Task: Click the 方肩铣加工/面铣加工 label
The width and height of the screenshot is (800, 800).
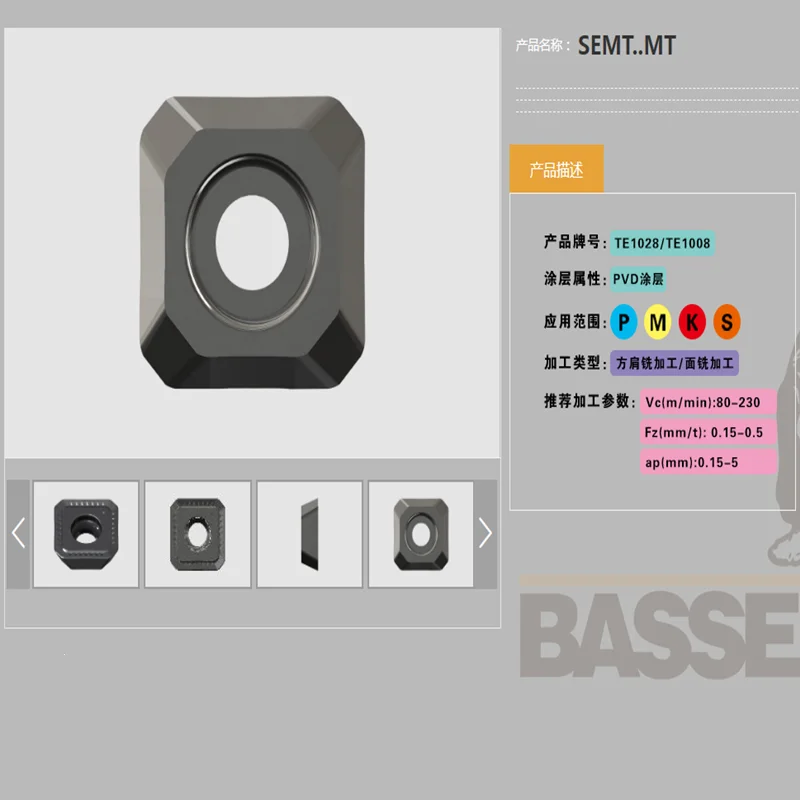Action: point(674,363)
